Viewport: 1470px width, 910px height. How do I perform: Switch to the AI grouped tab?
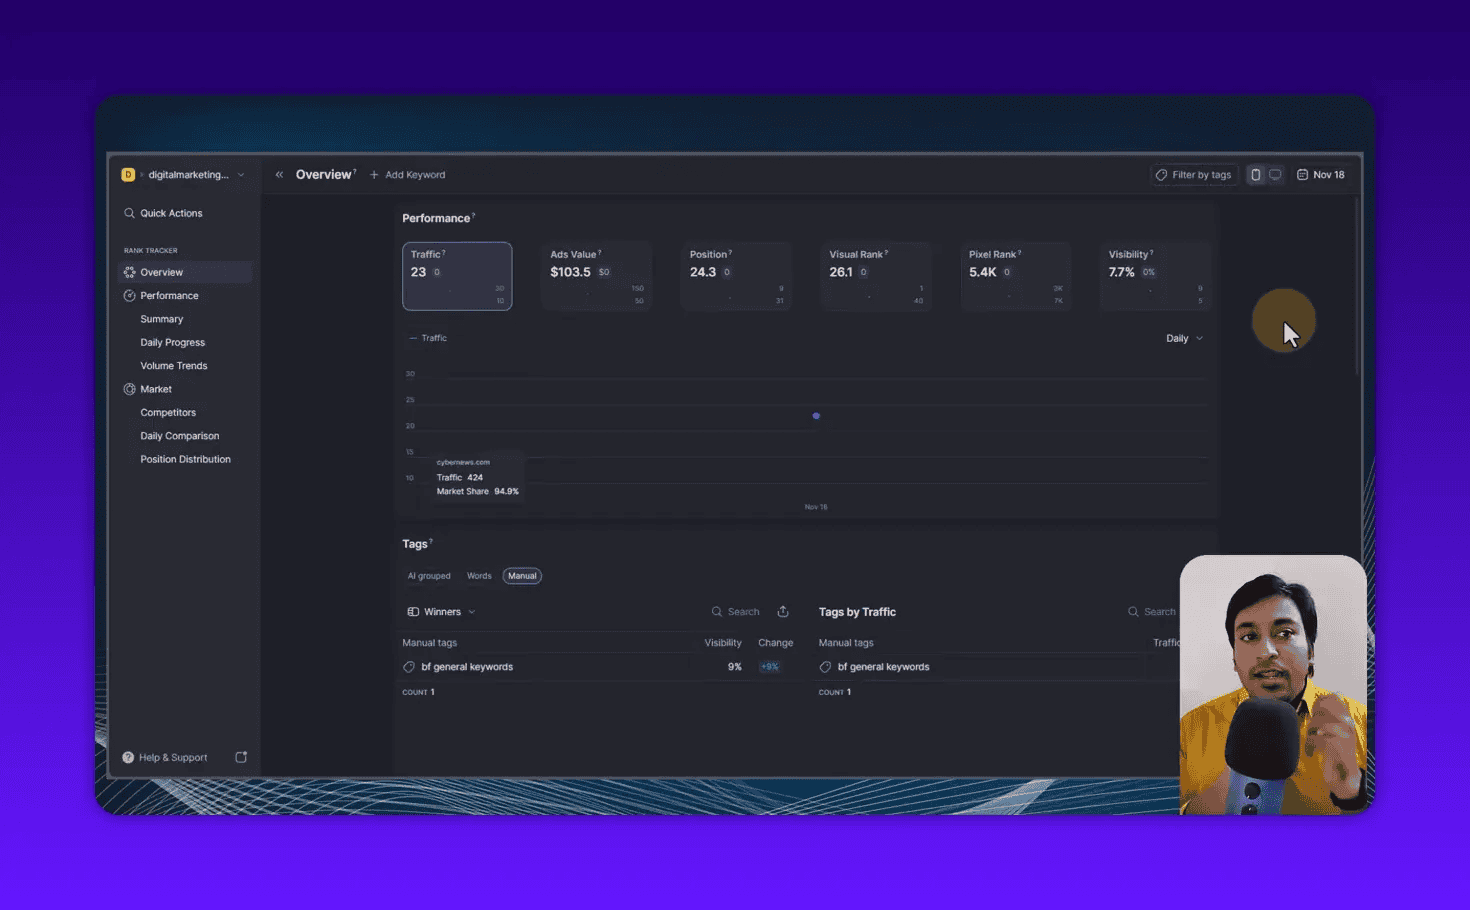[x=429, y=576]
